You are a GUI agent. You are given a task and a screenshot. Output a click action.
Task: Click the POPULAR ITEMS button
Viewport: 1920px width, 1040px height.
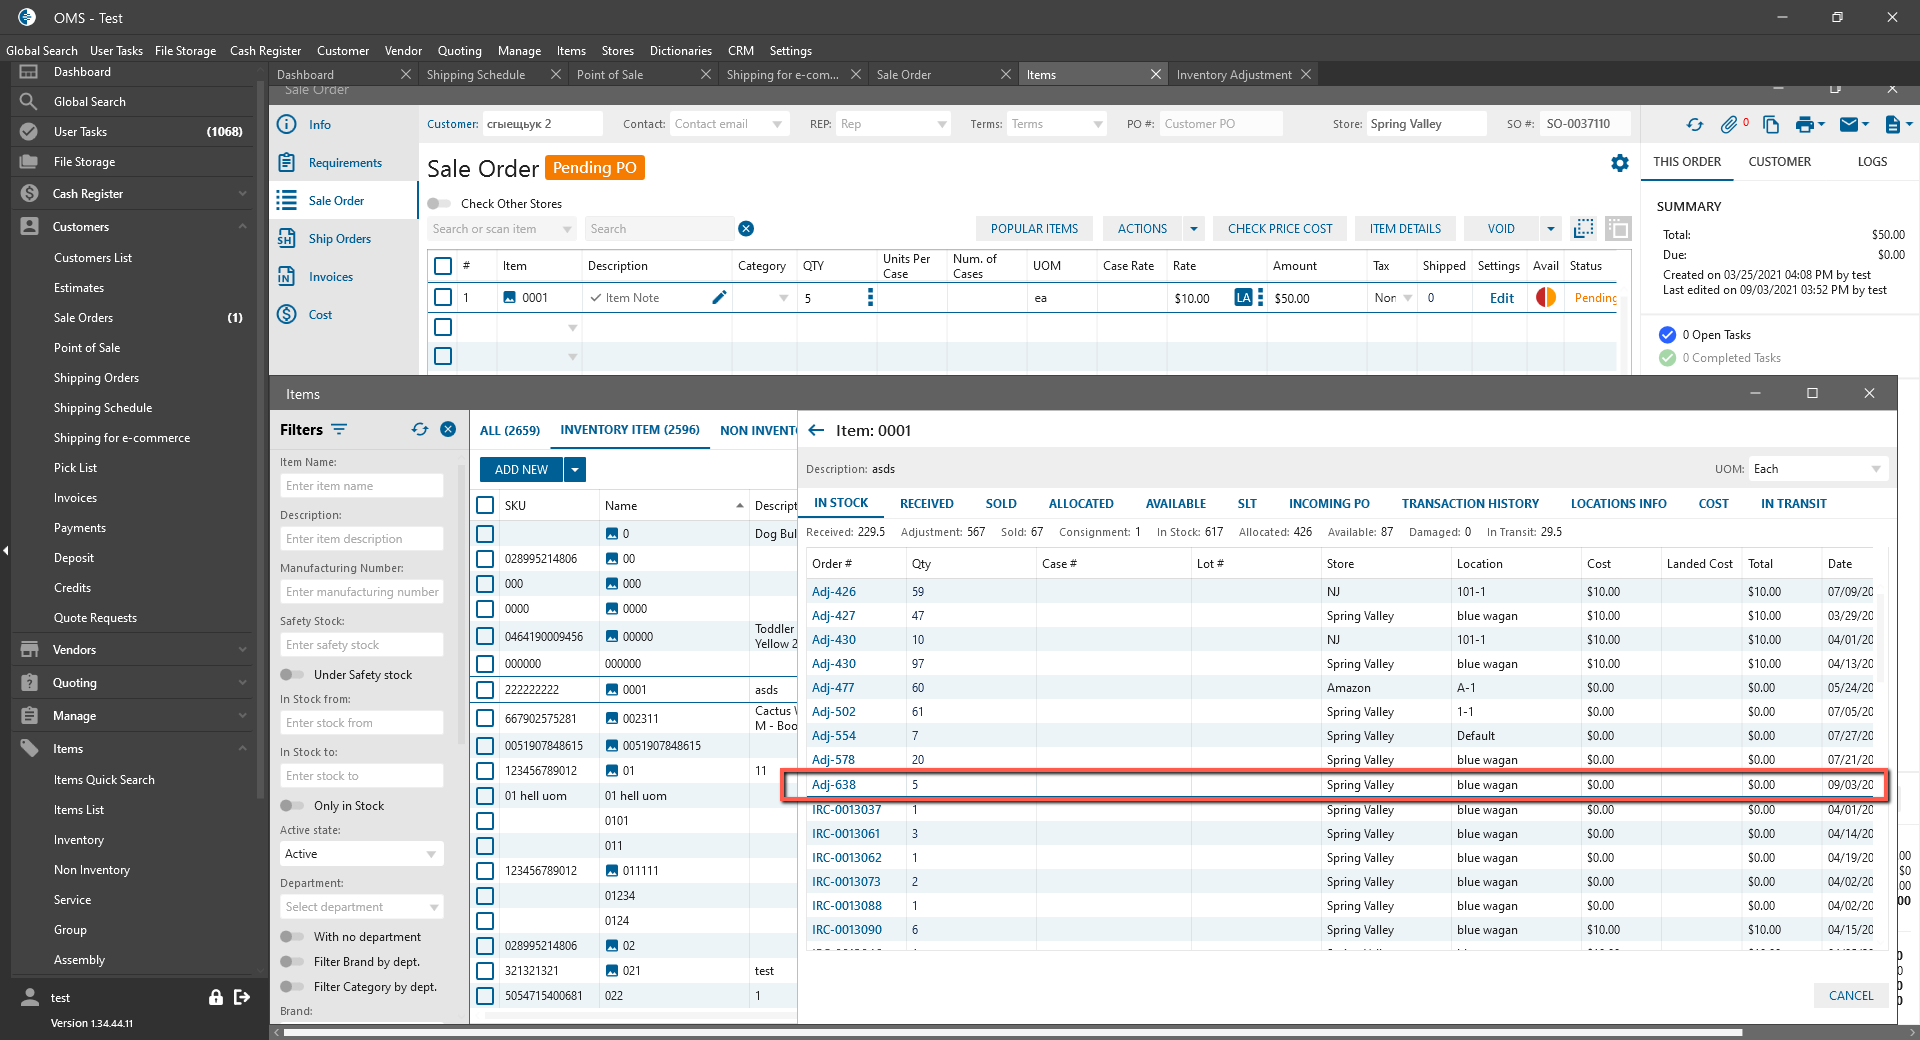[x=1034, y=229]
